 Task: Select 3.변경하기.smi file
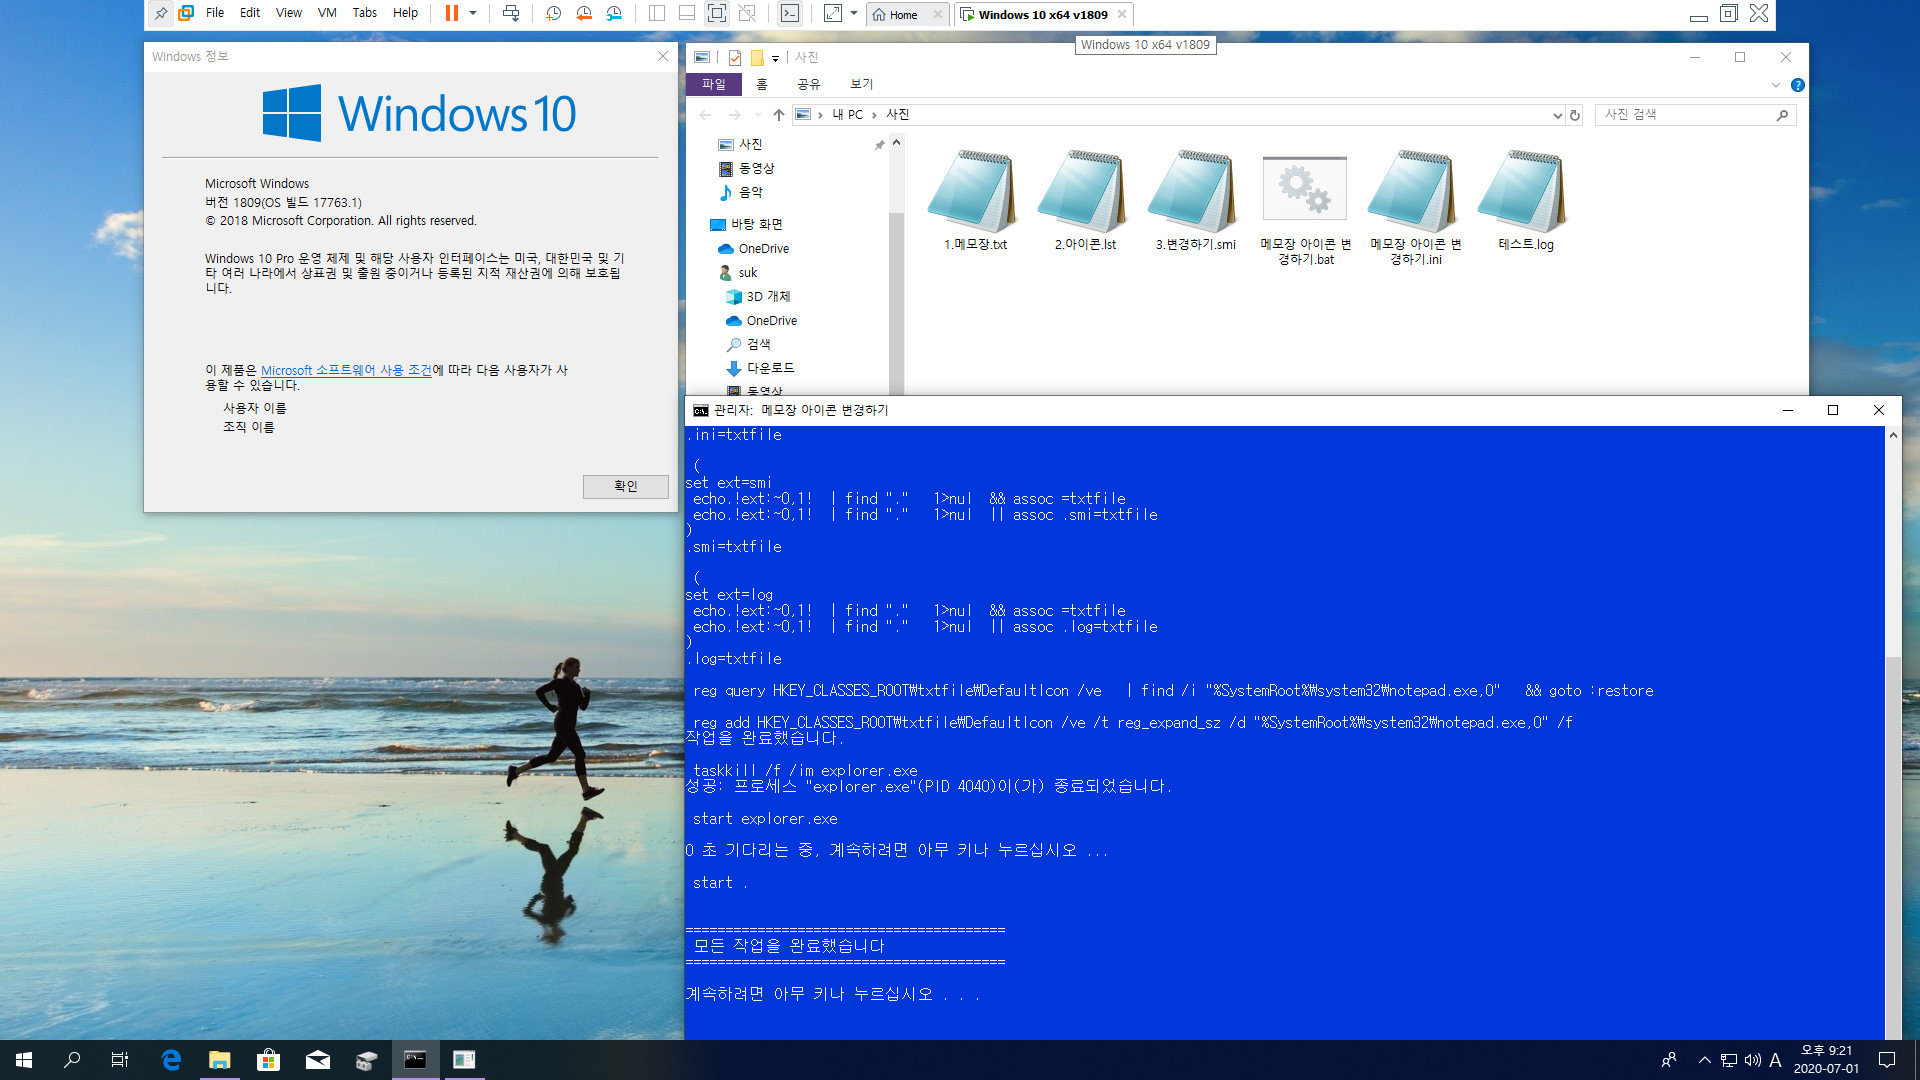coord(1195,202)
